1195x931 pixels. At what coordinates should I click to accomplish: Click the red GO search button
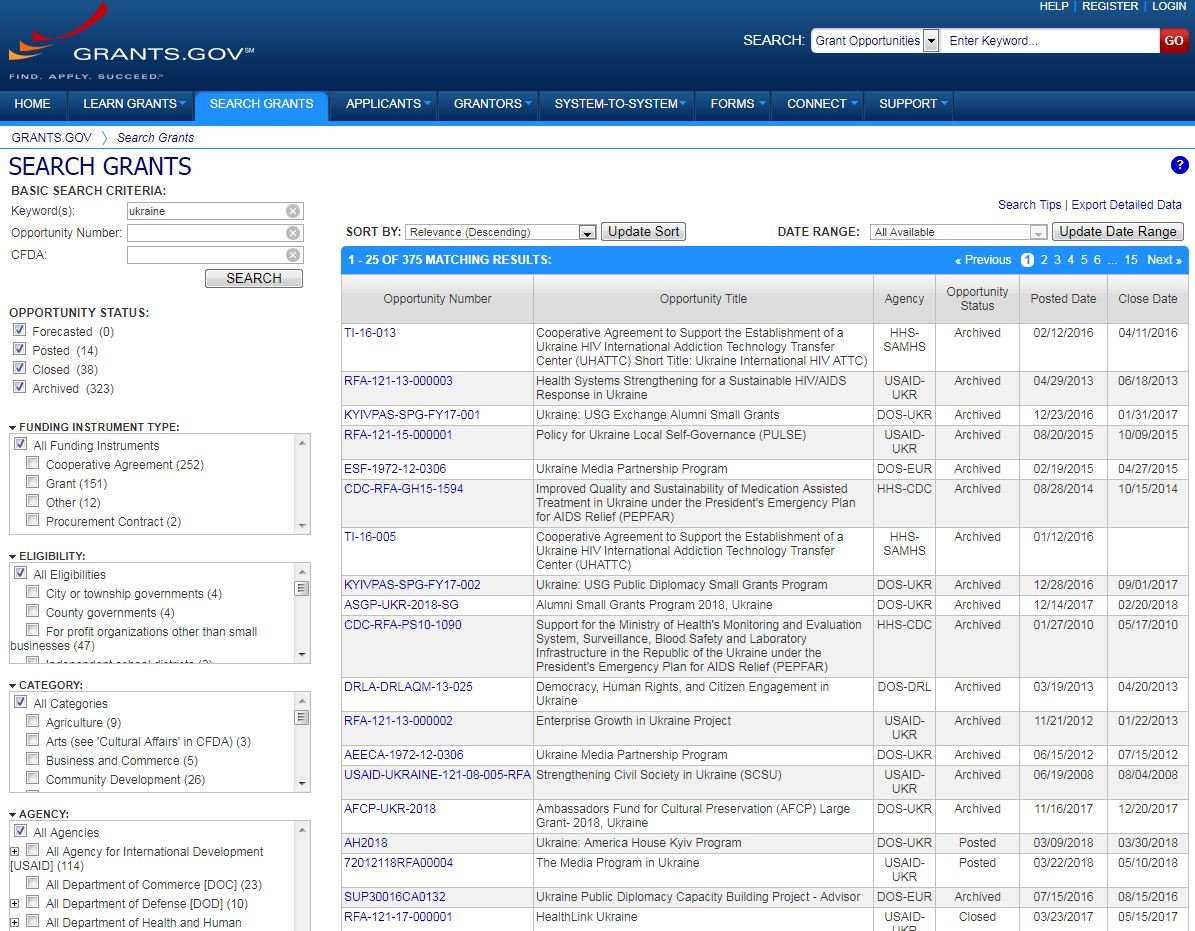(x=1173, y=40)
